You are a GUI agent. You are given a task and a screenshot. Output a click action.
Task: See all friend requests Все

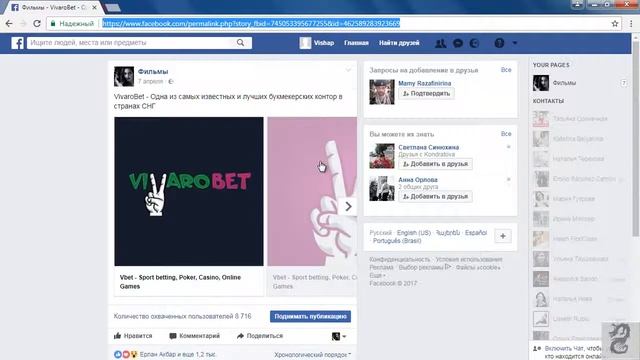[x=506, y=70]
